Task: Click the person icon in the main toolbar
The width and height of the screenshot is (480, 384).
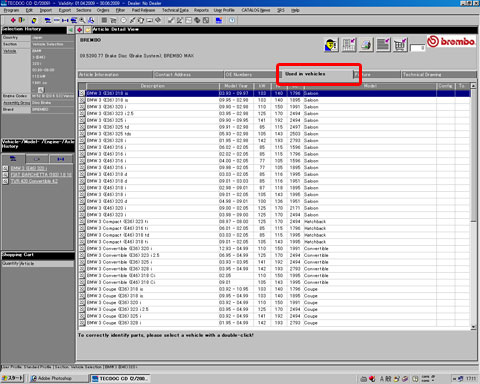Action: pyautogui.click(x=91, y=20)
